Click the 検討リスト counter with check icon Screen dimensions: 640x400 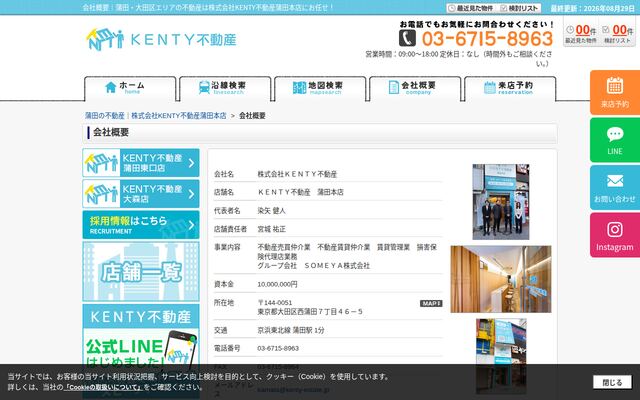[618, 33]
